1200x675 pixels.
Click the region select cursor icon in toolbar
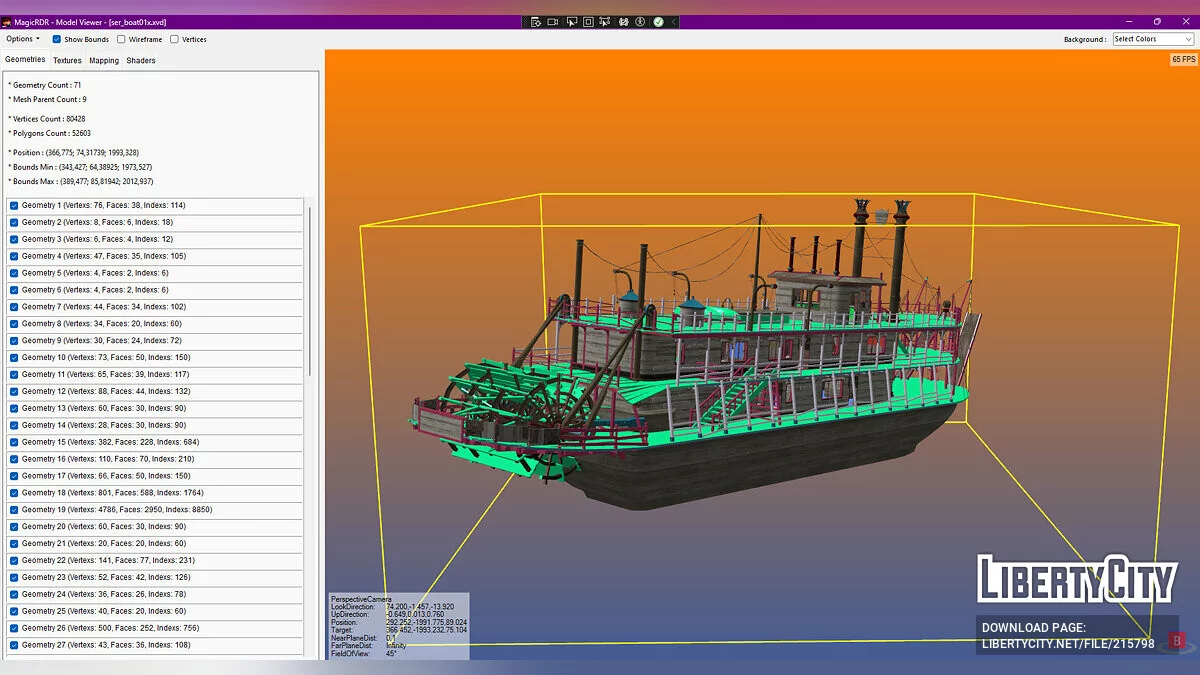pyautogui.click(x=606, y=21)
